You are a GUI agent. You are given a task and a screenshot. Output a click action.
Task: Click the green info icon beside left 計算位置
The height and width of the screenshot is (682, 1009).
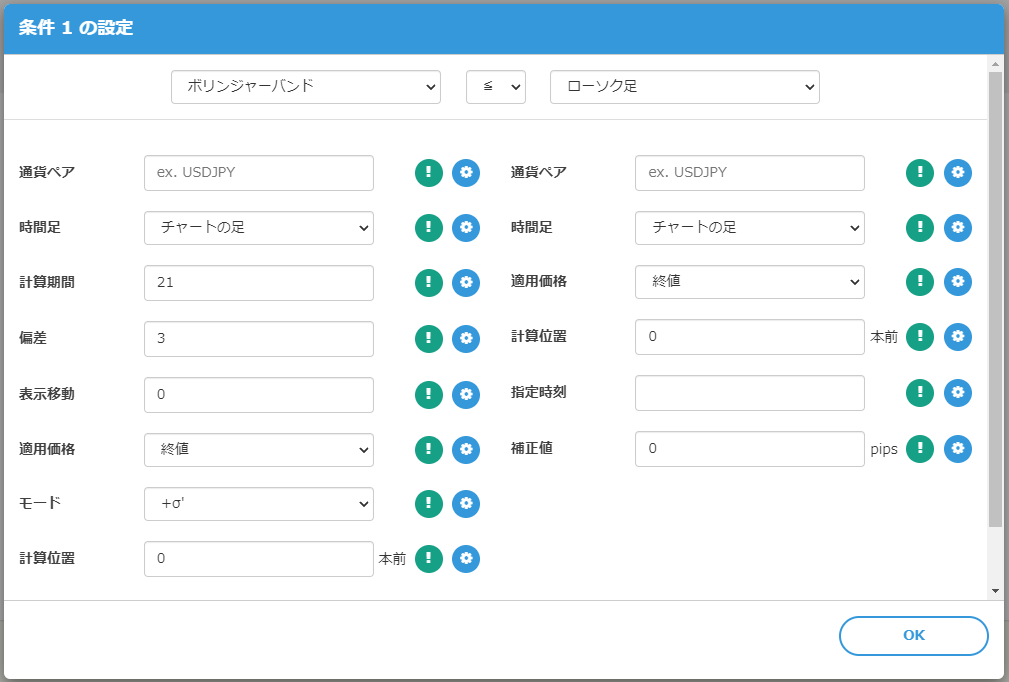(x=429, y=559)
